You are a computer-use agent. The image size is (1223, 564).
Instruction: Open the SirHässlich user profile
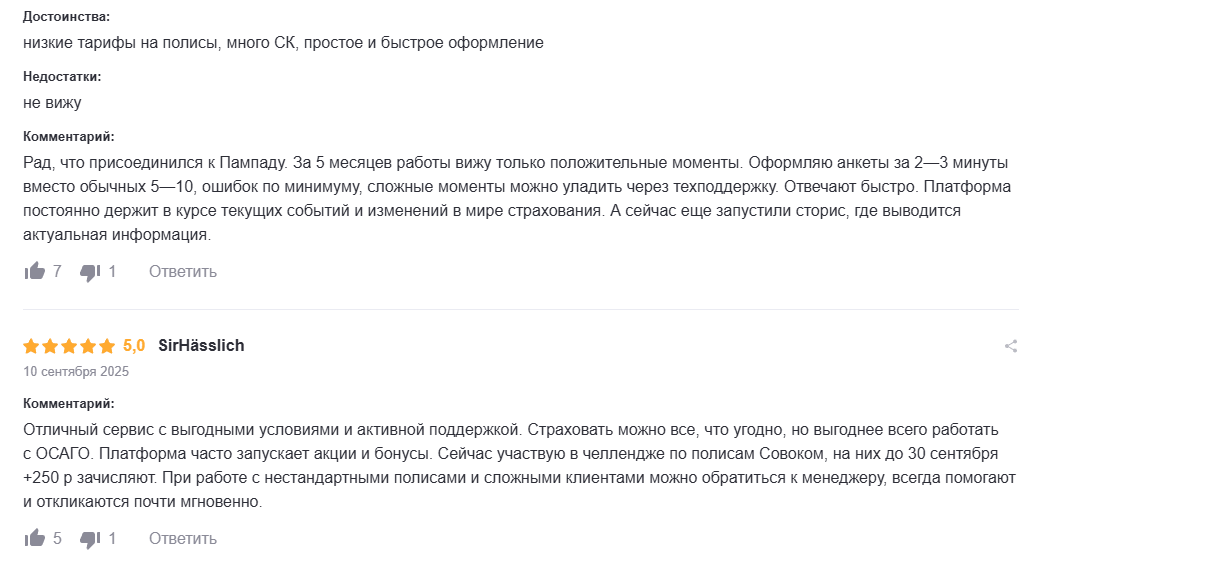201,345
